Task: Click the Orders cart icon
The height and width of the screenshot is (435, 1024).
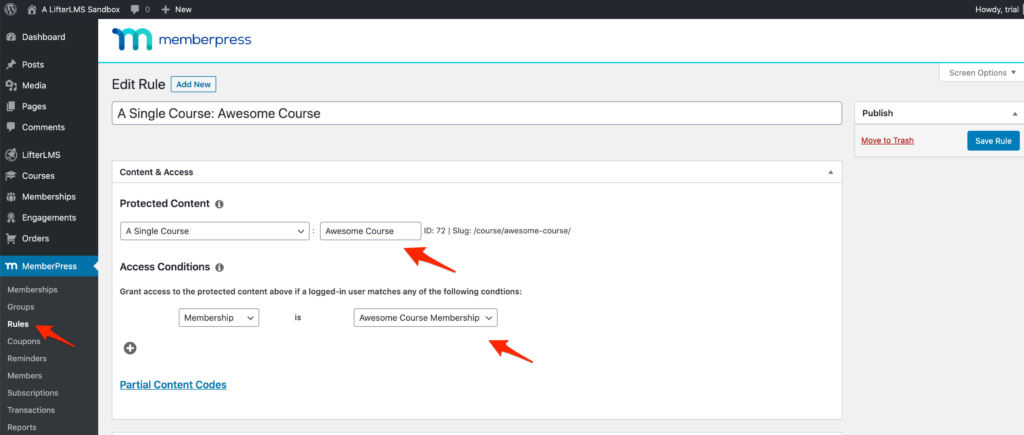Action: pos(10,238)
